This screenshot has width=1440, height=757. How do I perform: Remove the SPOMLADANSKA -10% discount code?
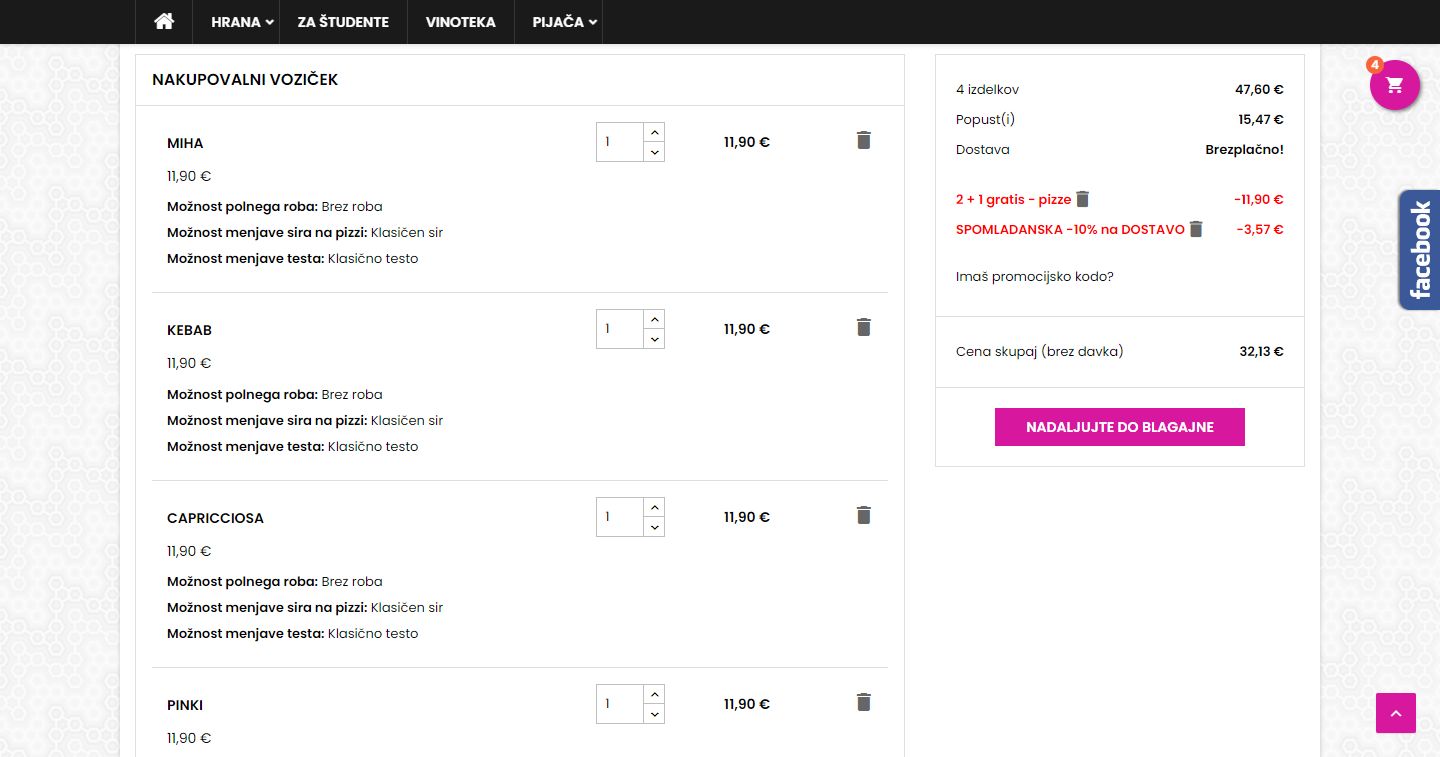point(1196,229)
